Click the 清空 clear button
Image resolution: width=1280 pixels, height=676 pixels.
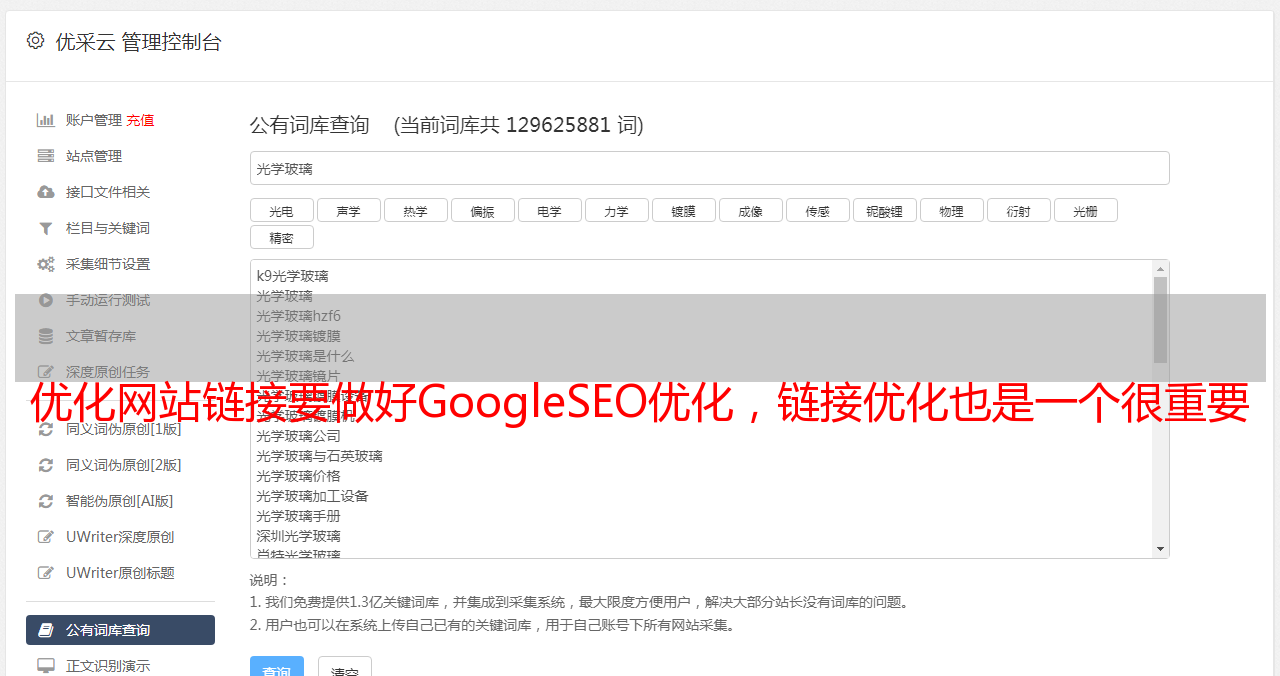[x=345, y=667]
